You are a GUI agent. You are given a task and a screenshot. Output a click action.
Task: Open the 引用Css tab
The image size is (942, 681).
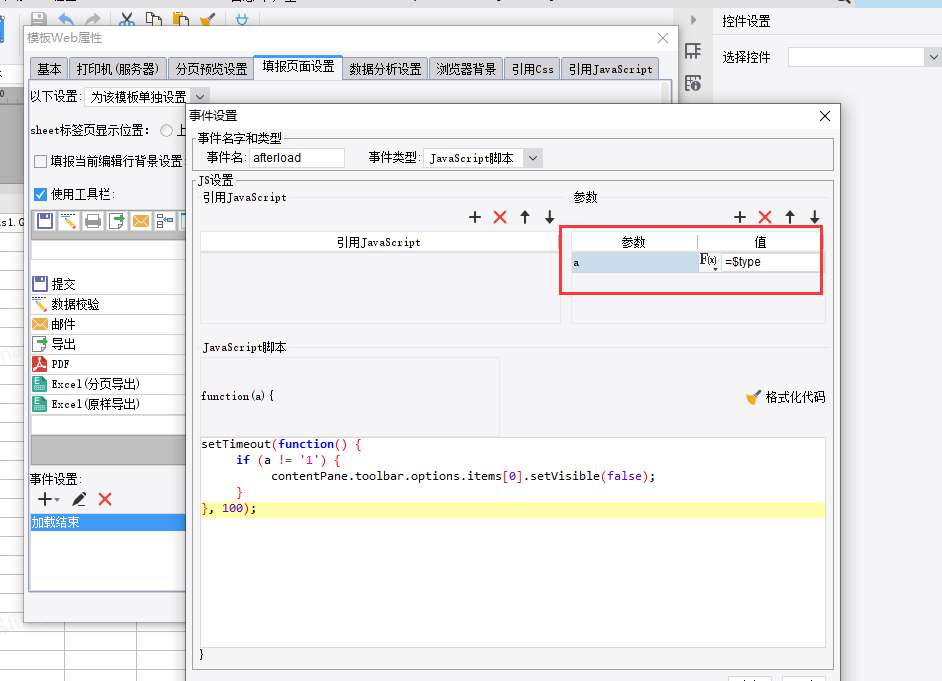532,69
